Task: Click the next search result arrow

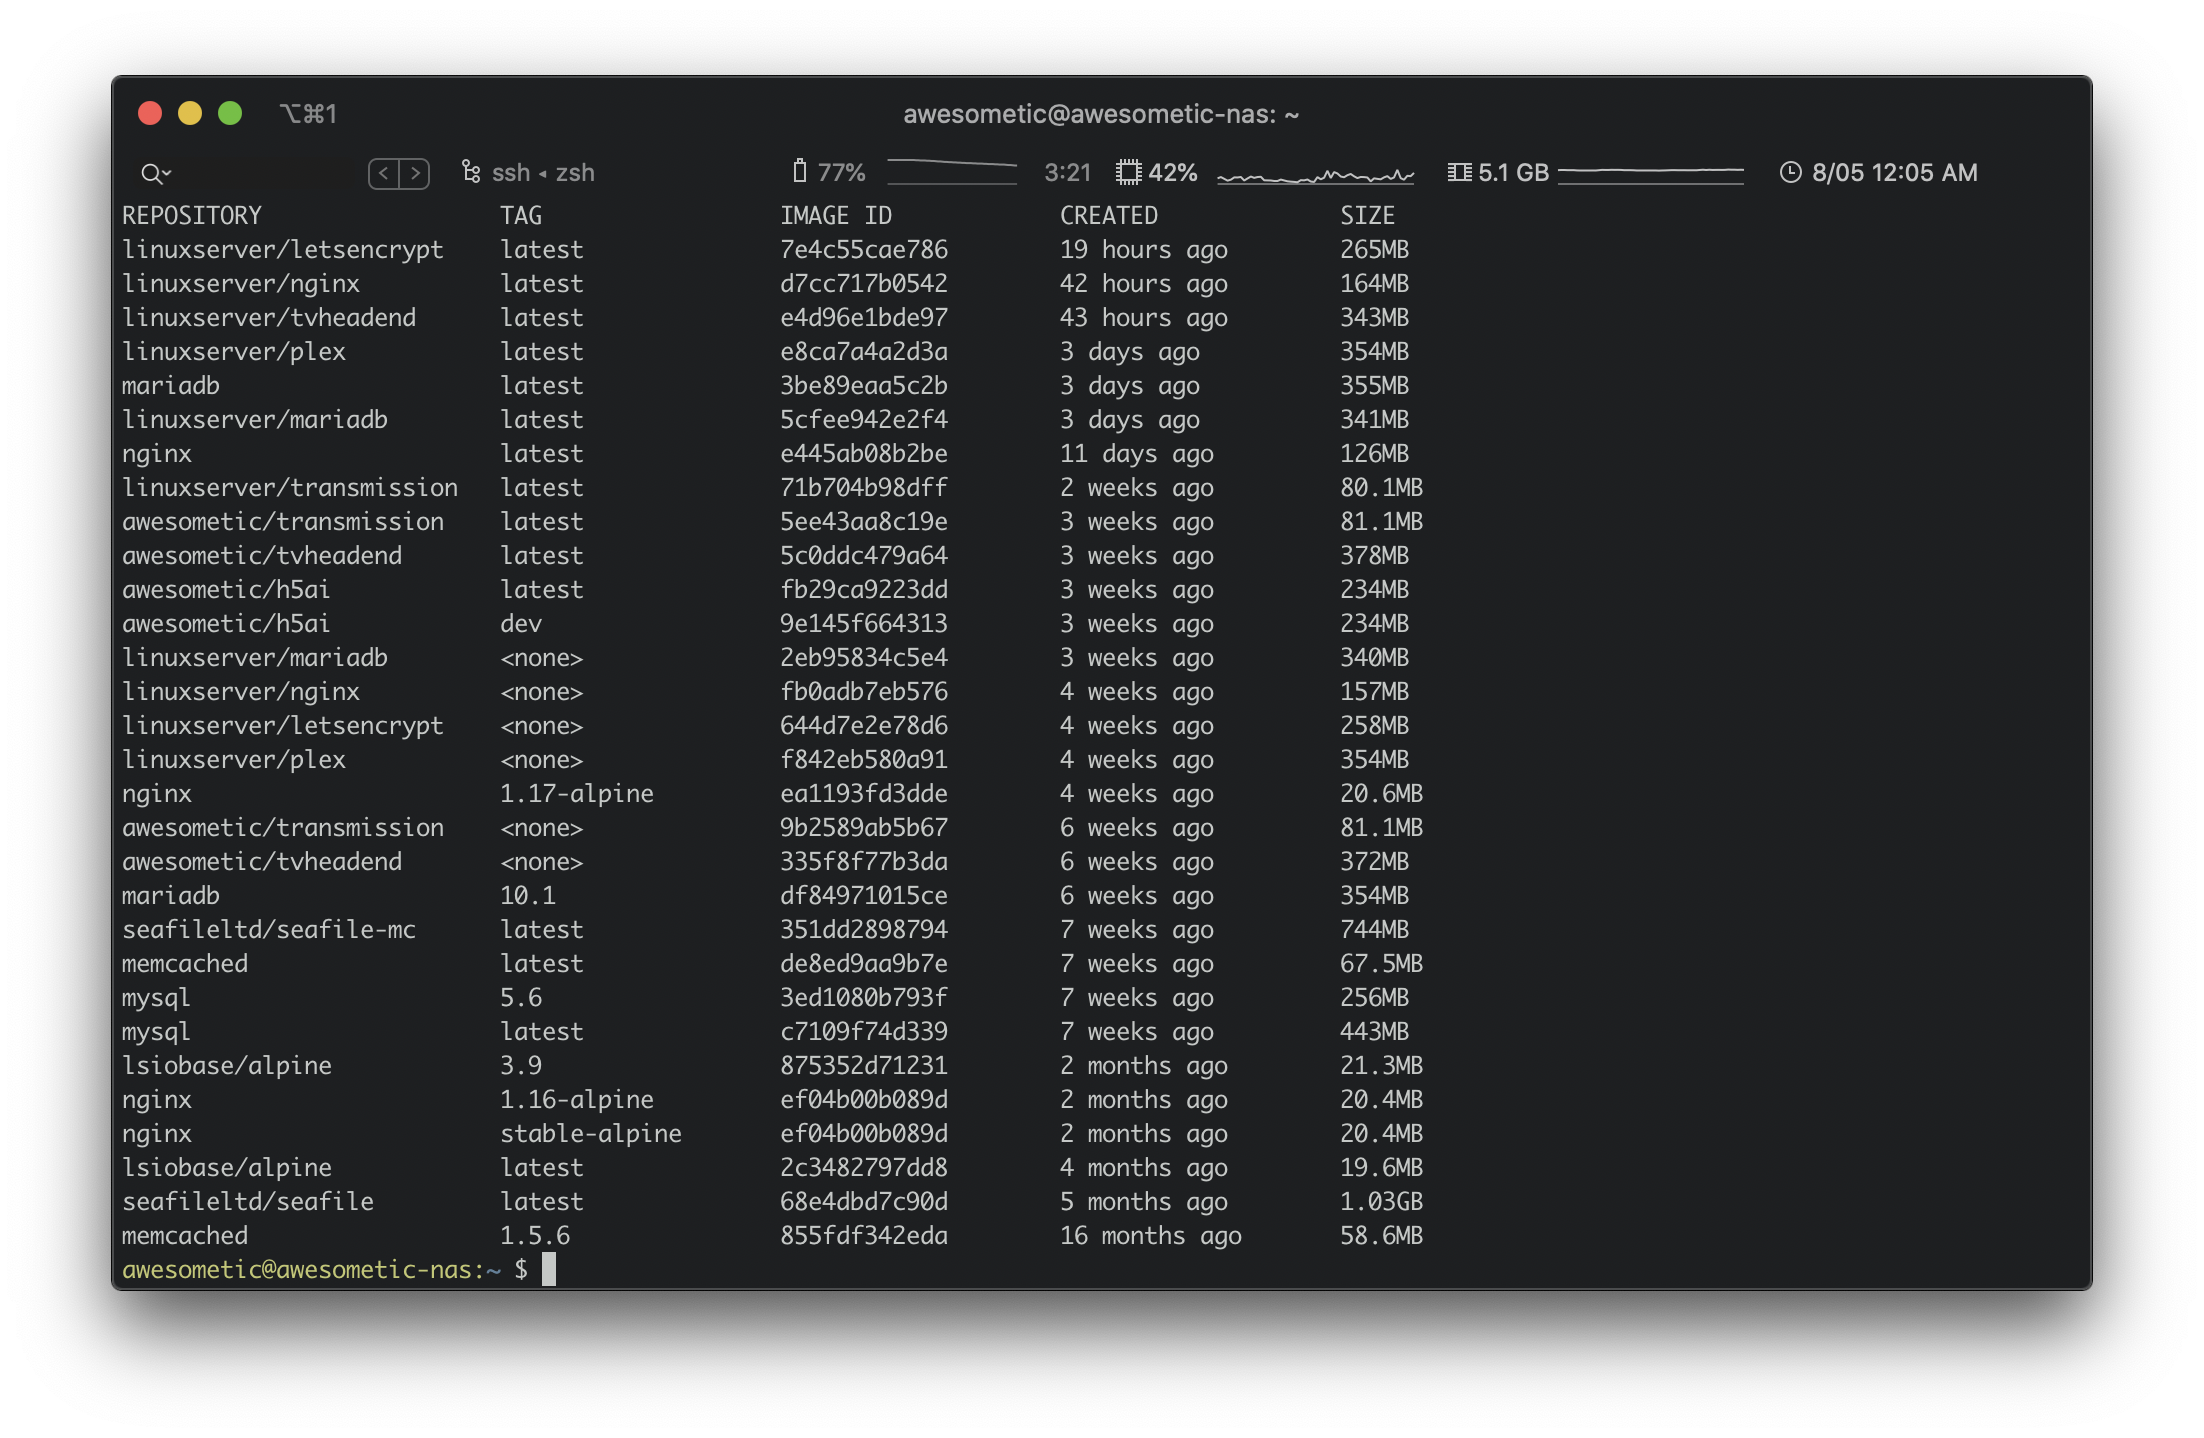Action: pos(415,173)
